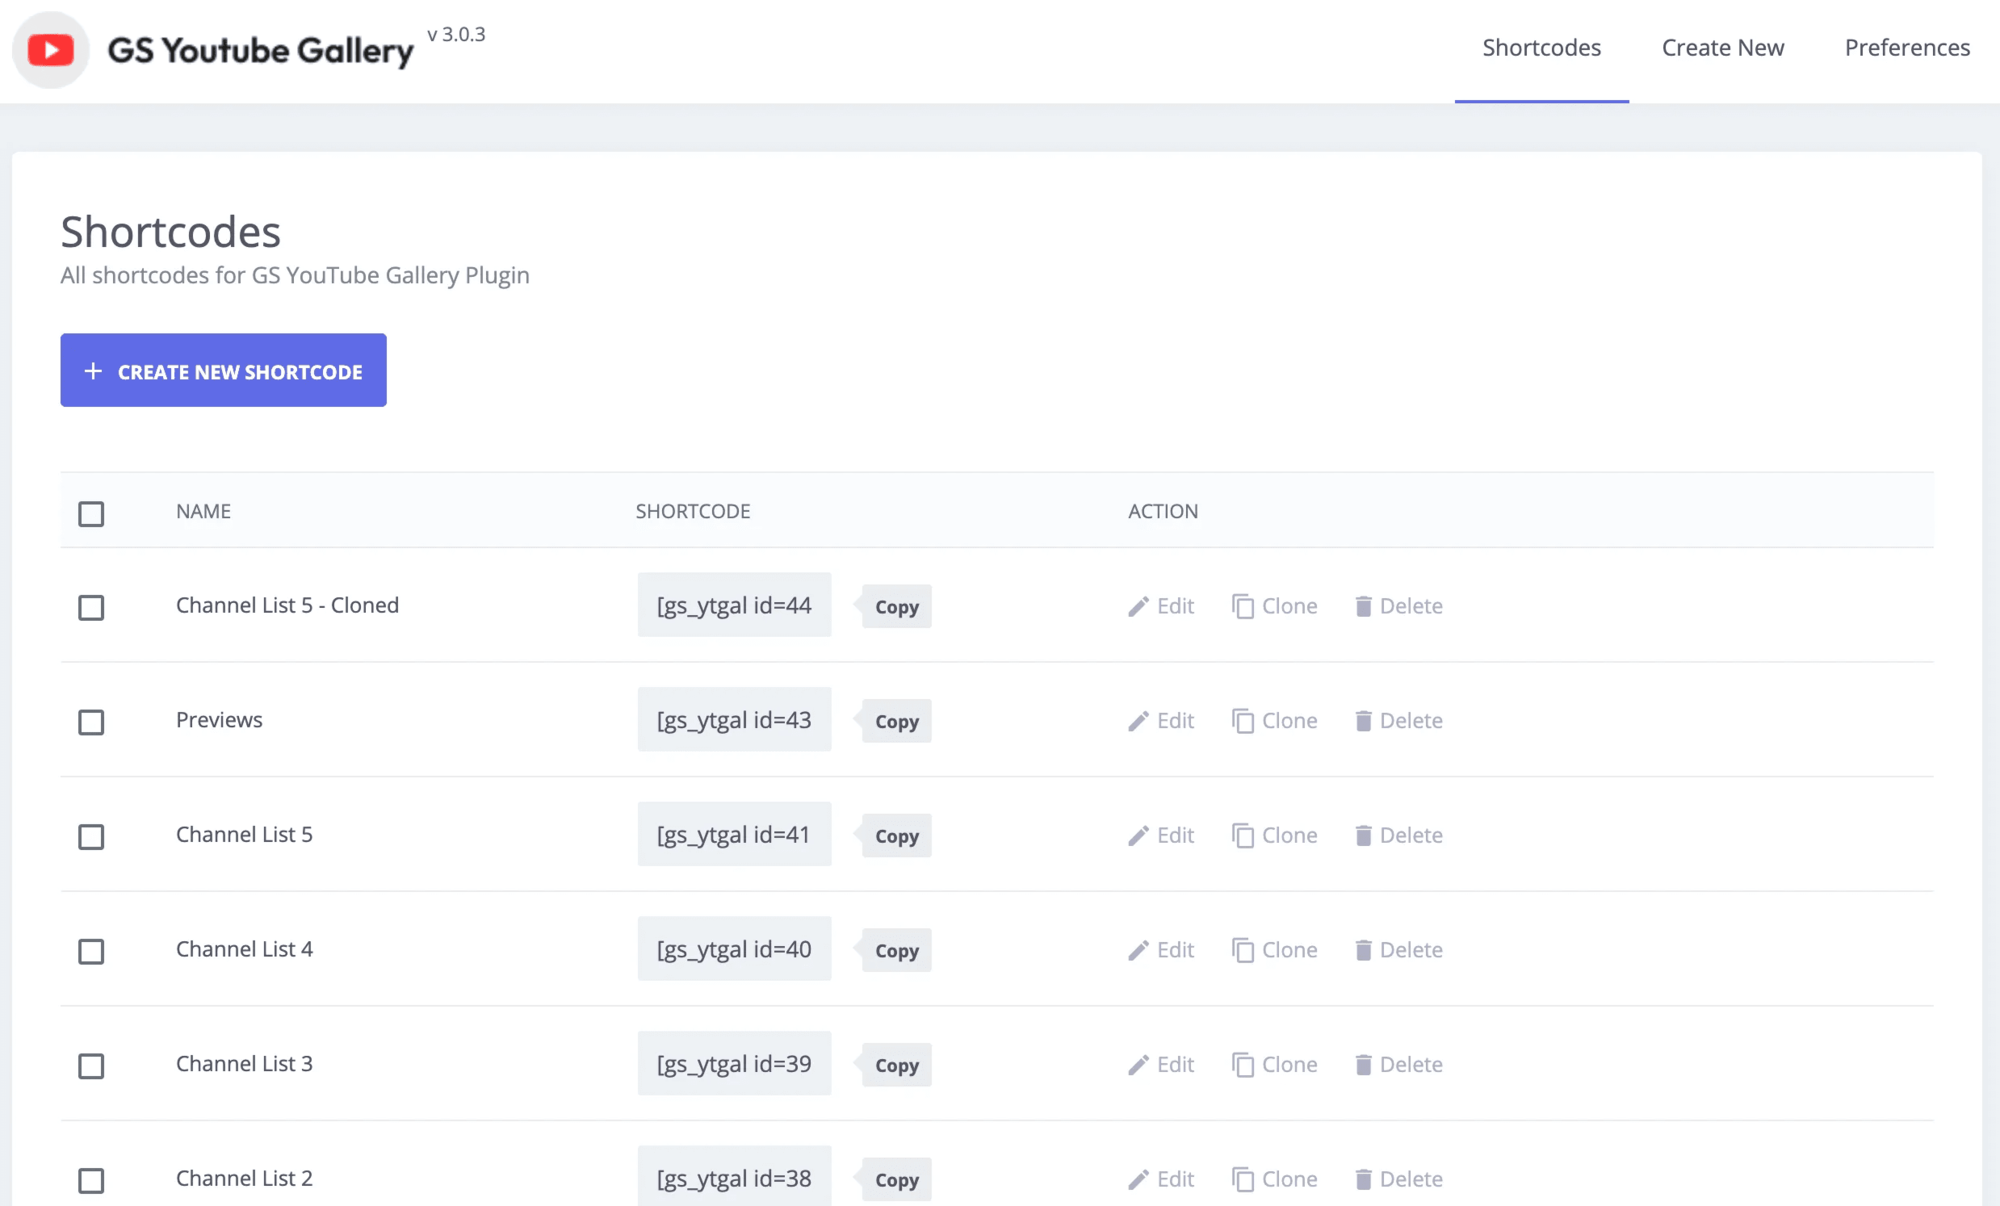Viewport: 2000px width, 1206px height.
Task: Check the Channel List 5 - Cloned row checkbox
Action: [x=91, y=607]
